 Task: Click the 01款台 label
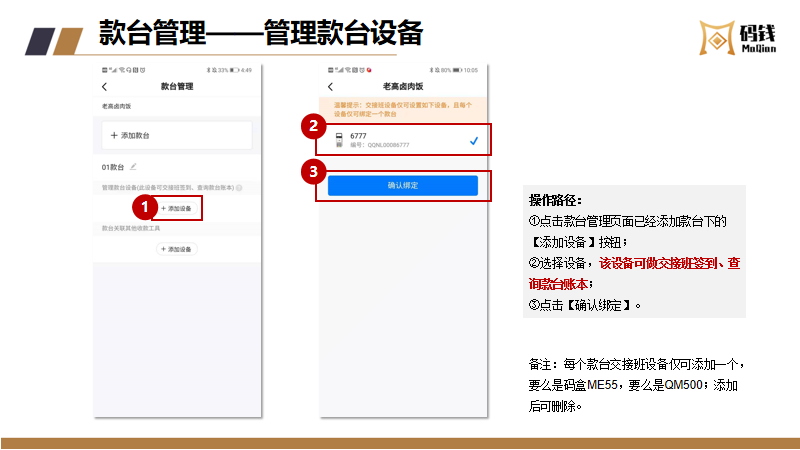112,166
